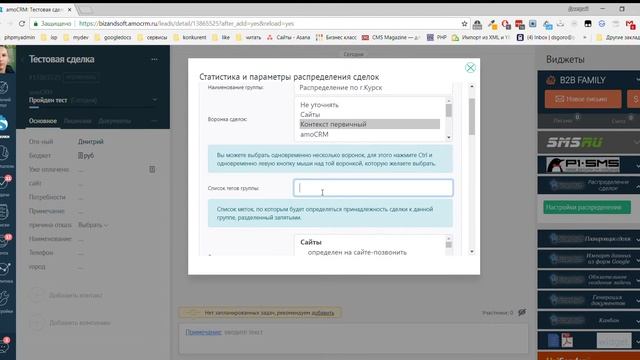Click the hide participants eye icon
This screenshot has width=640, height=360.
pos(522,313)
